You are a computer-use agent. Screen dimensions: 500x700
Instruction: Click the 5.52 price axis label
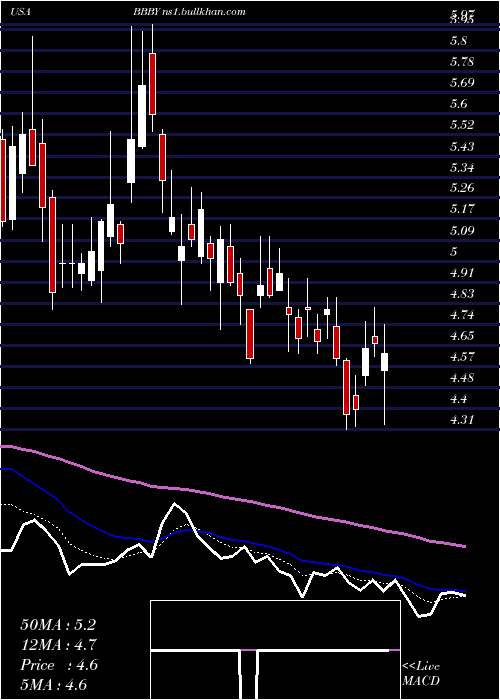point(462,125)
